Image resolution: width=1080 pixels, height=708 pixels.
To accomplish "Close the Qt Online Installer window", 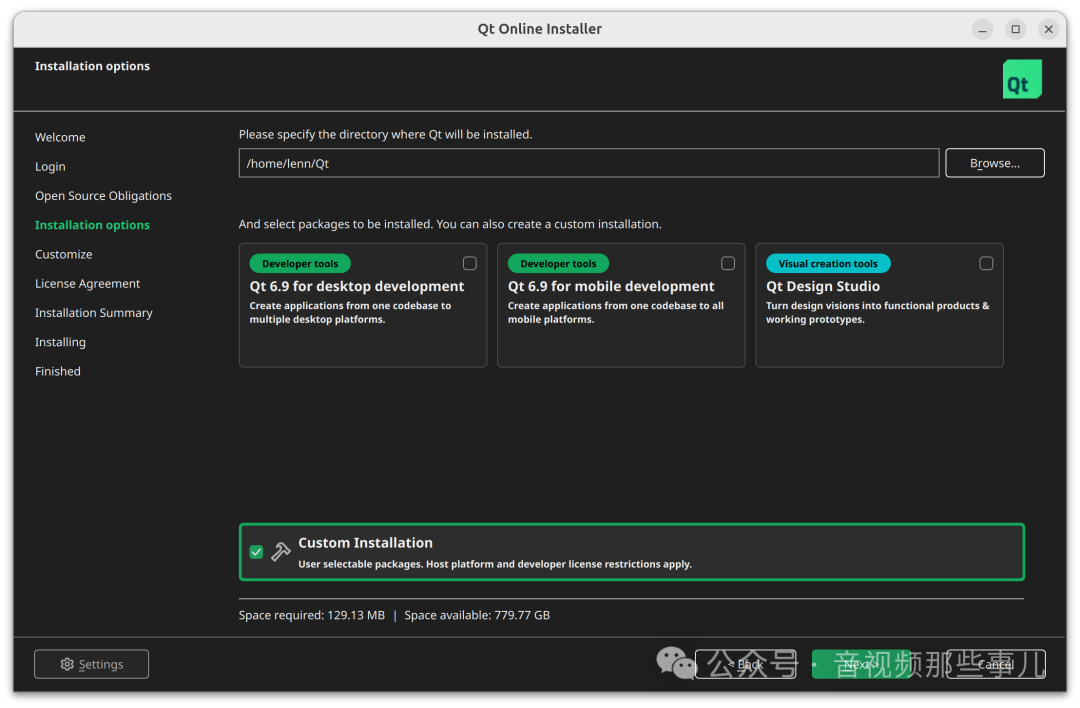I will [x=1048, y=29].
